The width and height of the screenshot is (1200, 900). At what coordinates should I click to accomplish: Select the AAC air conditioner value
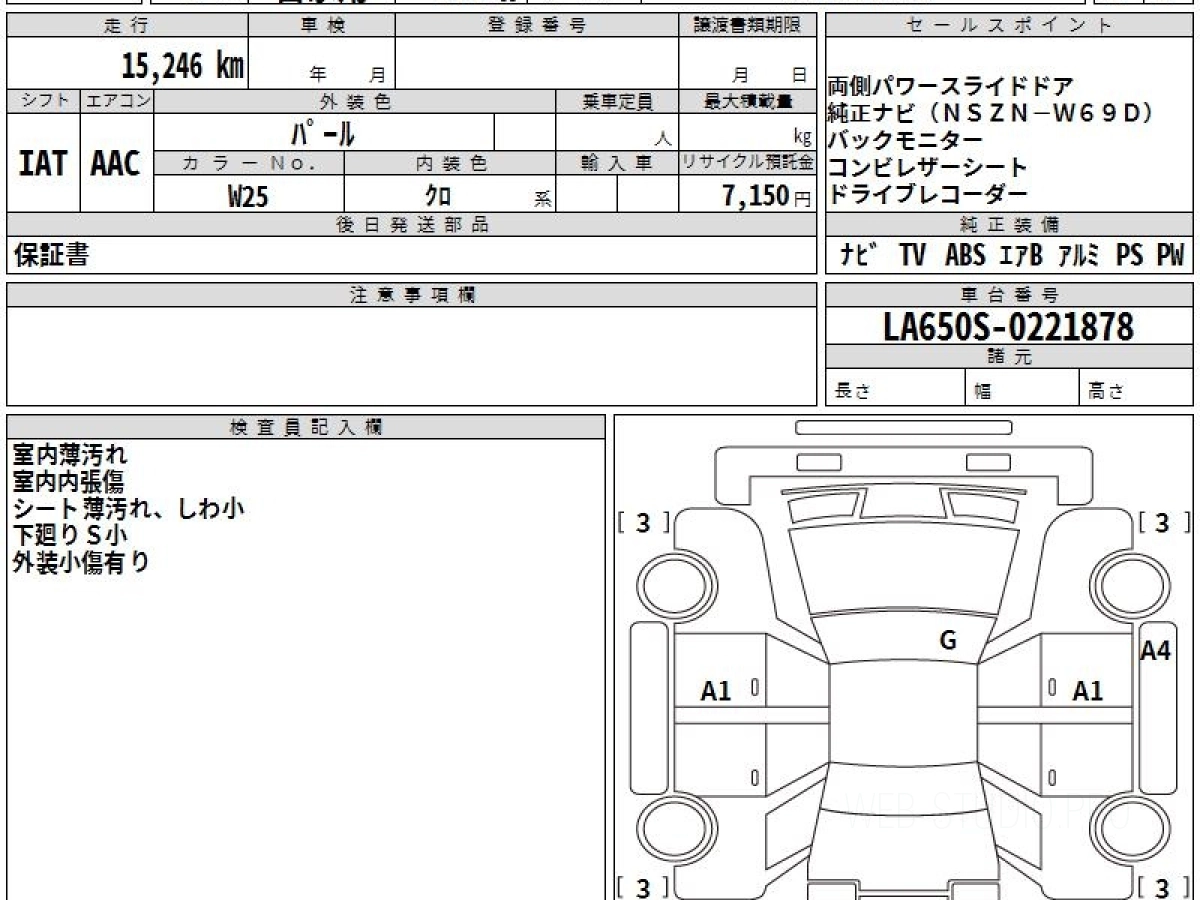(x=117, y=163)
